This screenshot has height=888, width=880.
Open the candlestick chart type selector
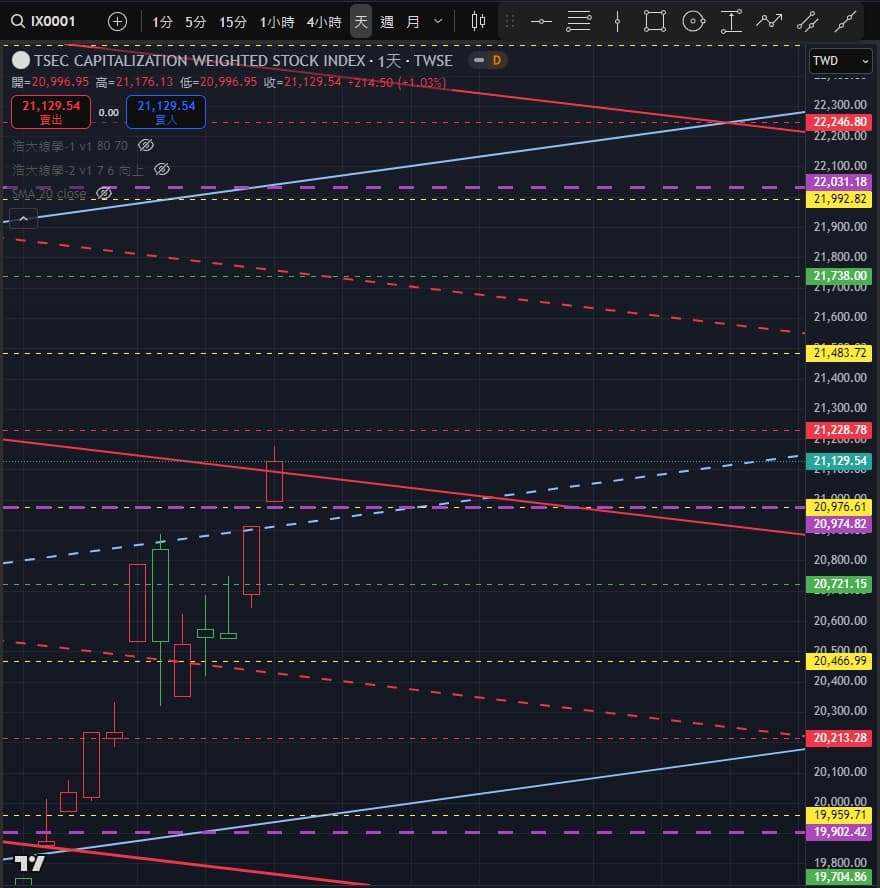478,22
